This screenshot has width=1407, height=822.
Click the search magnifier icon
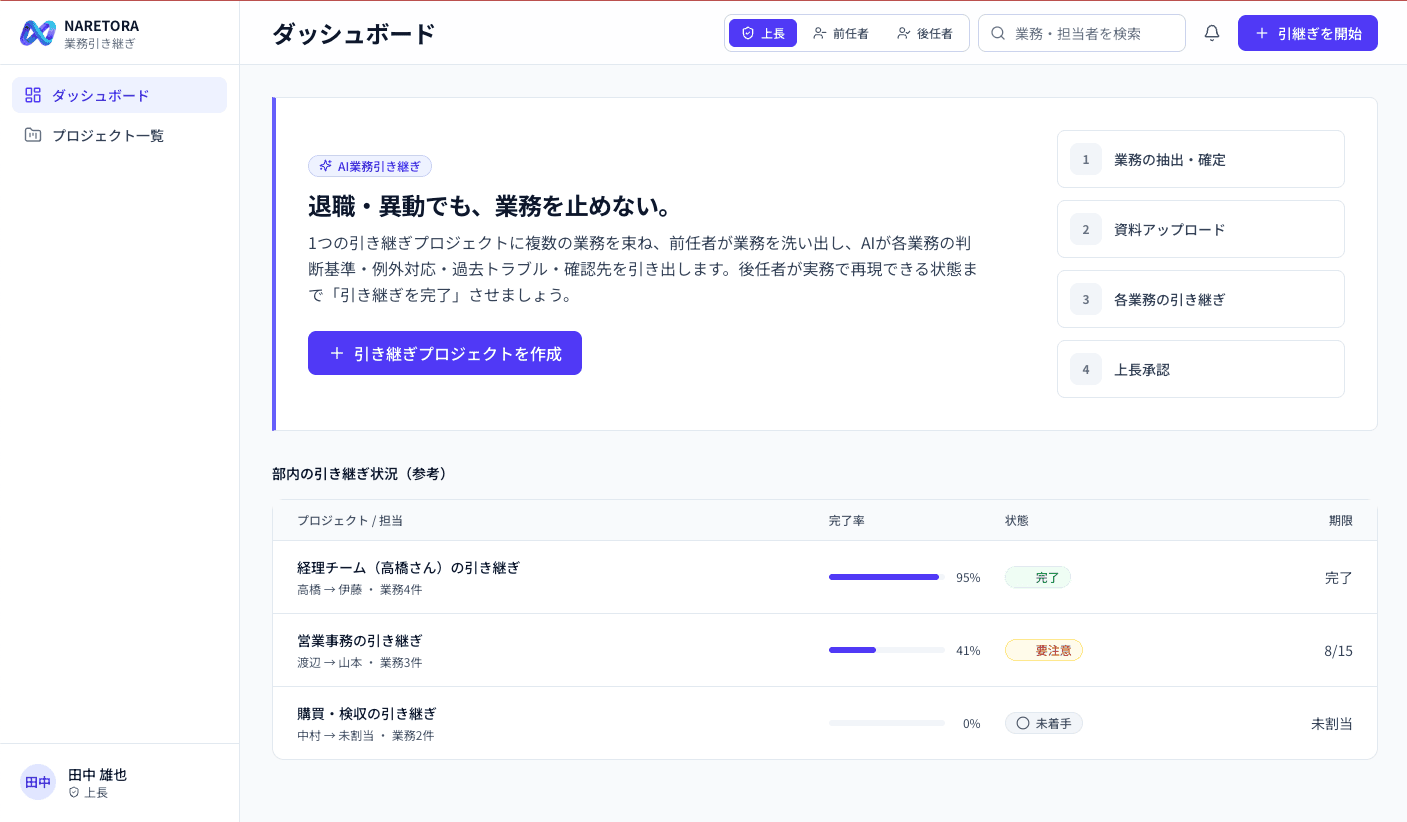point(998,33)
